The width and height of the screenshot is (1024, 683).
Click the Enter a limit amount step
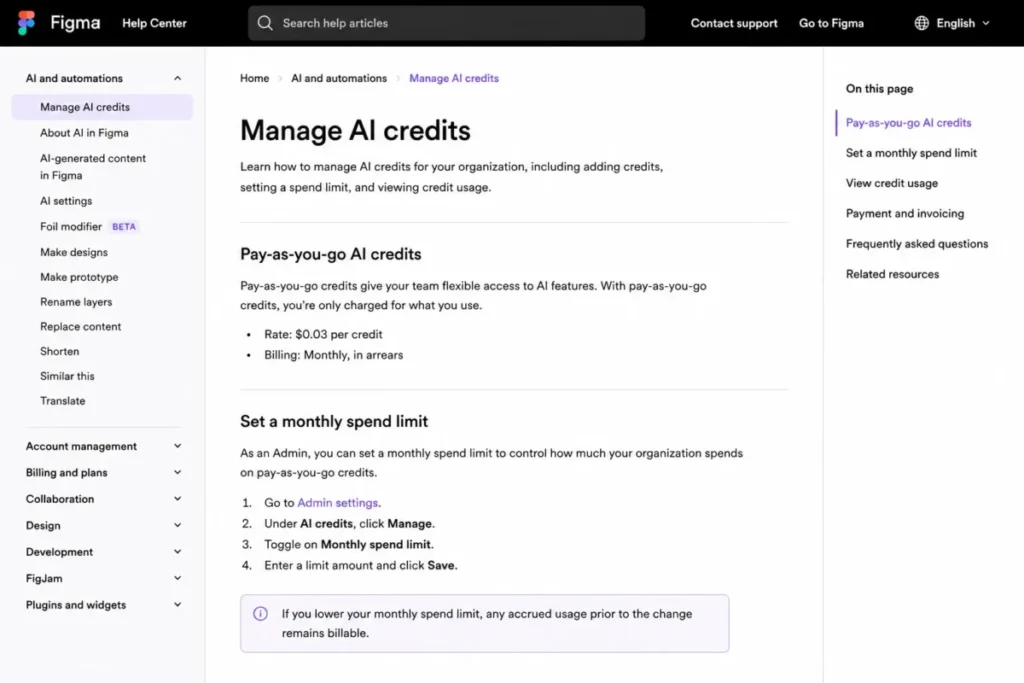click(360, 565)
